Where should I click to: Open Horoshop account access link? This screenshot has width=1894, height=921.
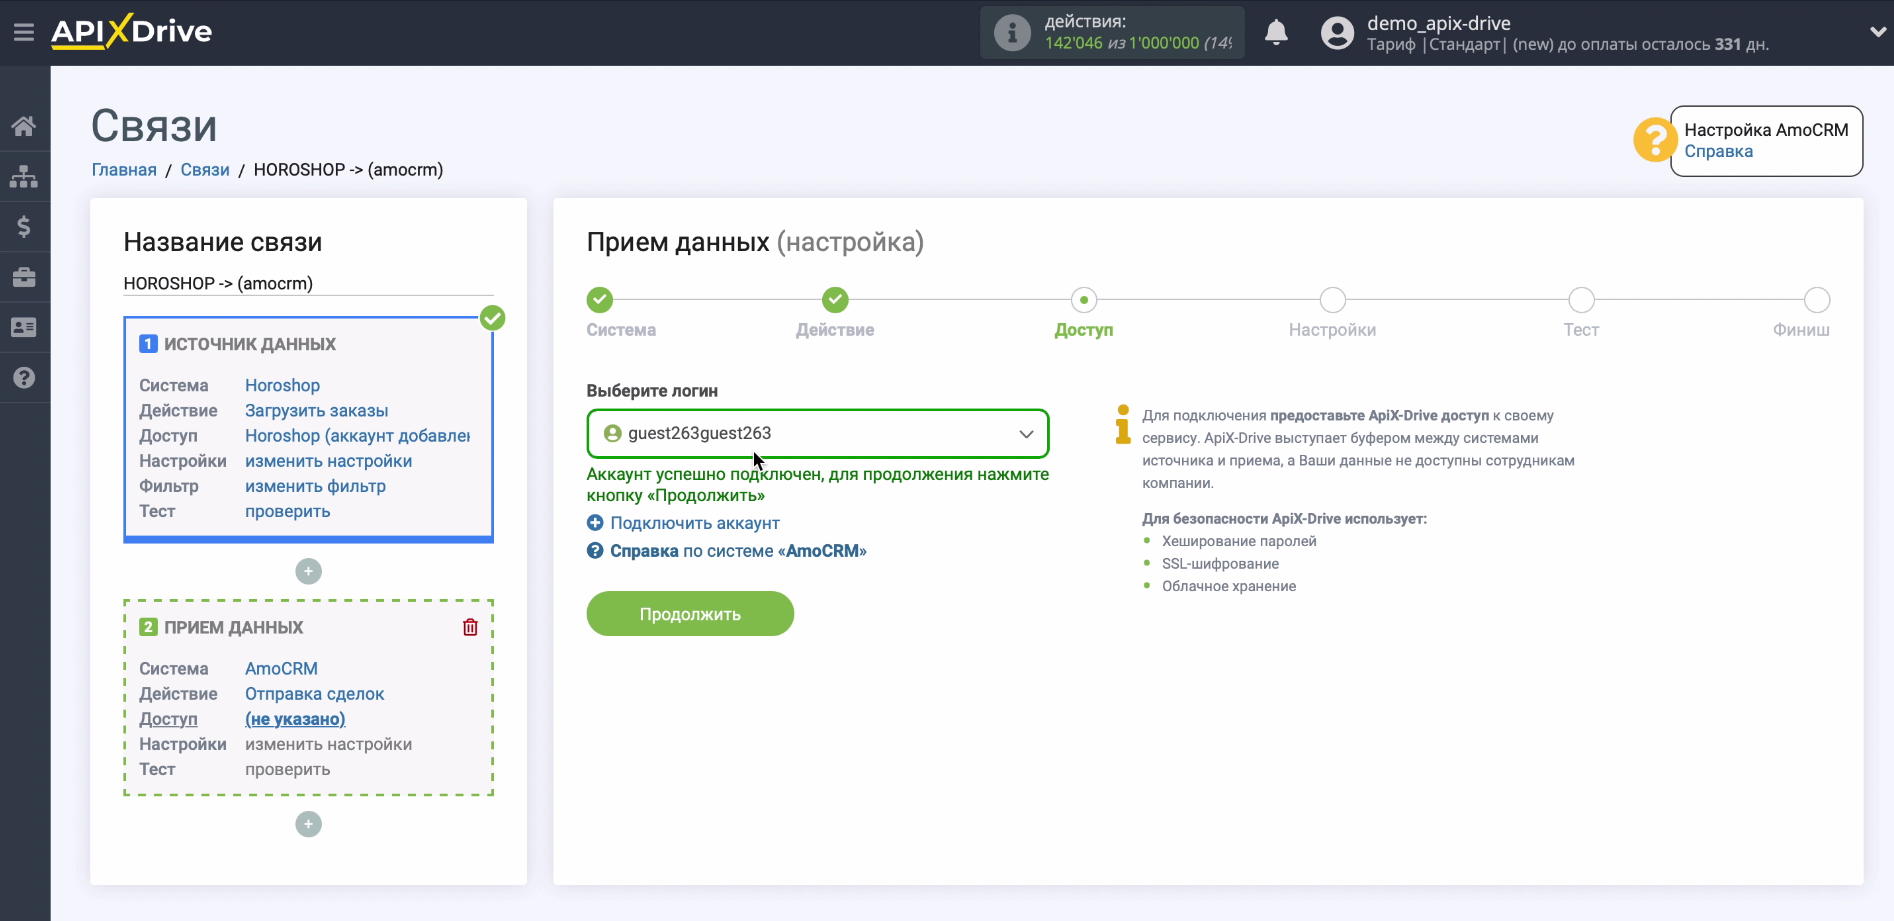point(357,435)
